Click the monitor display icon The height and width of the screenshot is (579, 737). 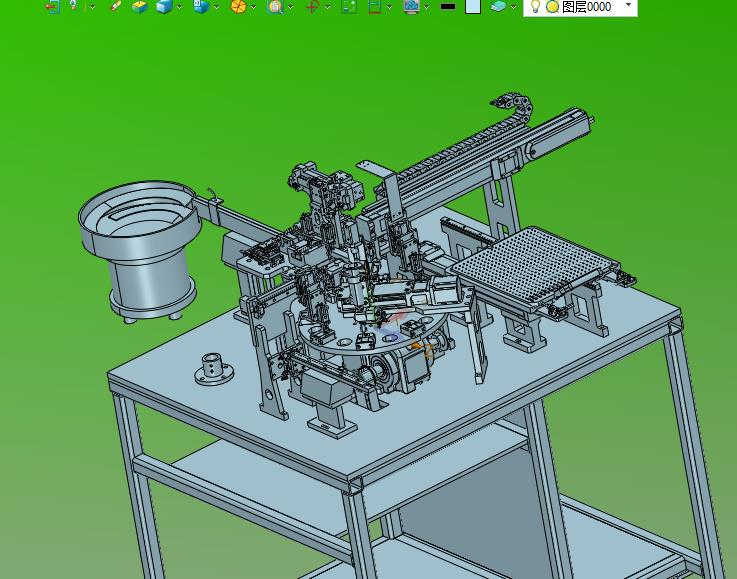tap(411, 6)
